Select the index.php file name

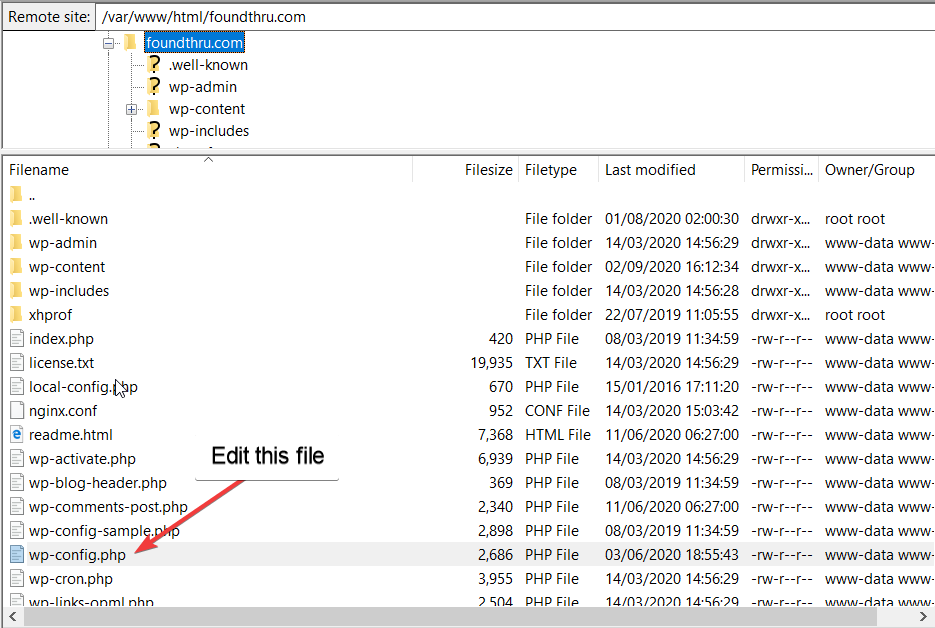click(61, 339)
